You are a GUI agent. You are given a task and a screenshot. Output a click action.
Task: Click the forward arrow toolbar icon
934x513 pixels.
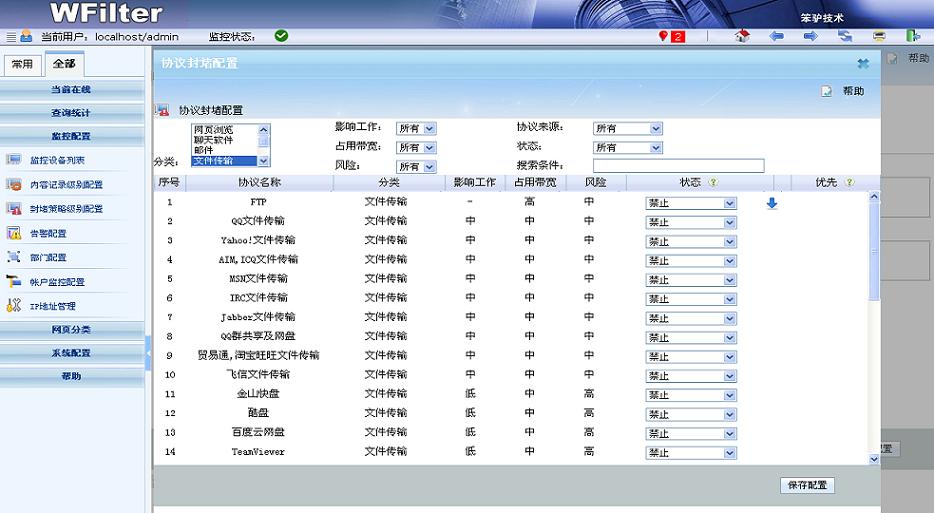[x=810, y=36]
